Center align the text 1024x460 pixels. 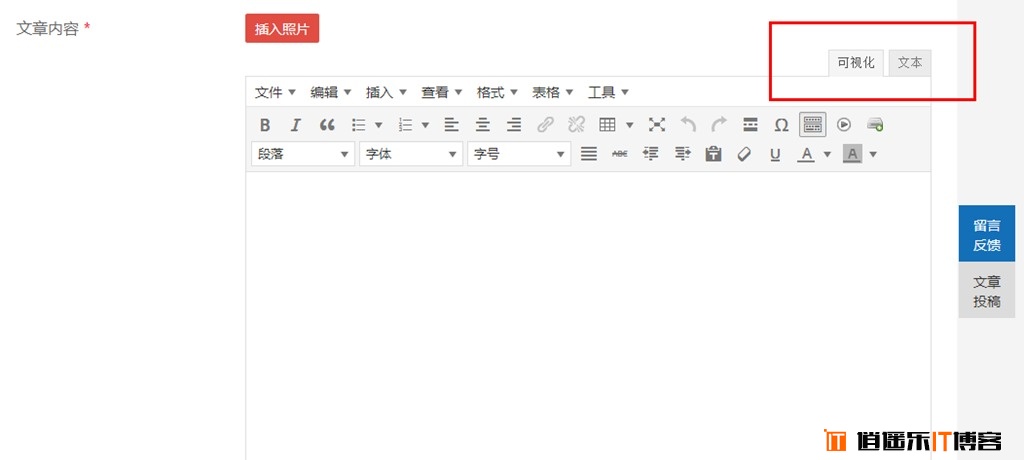(x=482, y=125)
